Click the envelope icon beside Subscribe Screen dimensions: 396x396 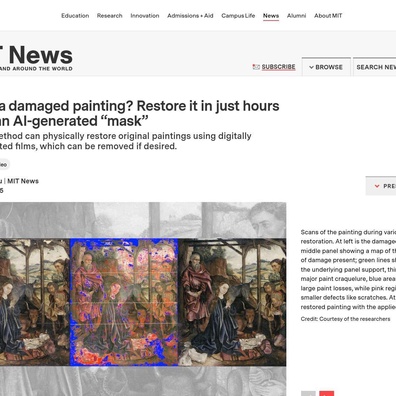tap(256, 67)
